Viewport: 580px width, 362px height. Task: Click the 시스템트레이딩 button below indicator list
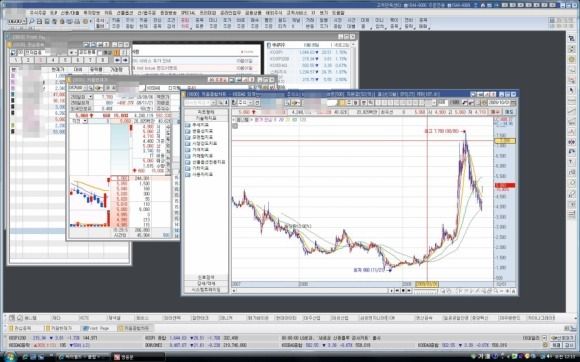tap(206, 290)
